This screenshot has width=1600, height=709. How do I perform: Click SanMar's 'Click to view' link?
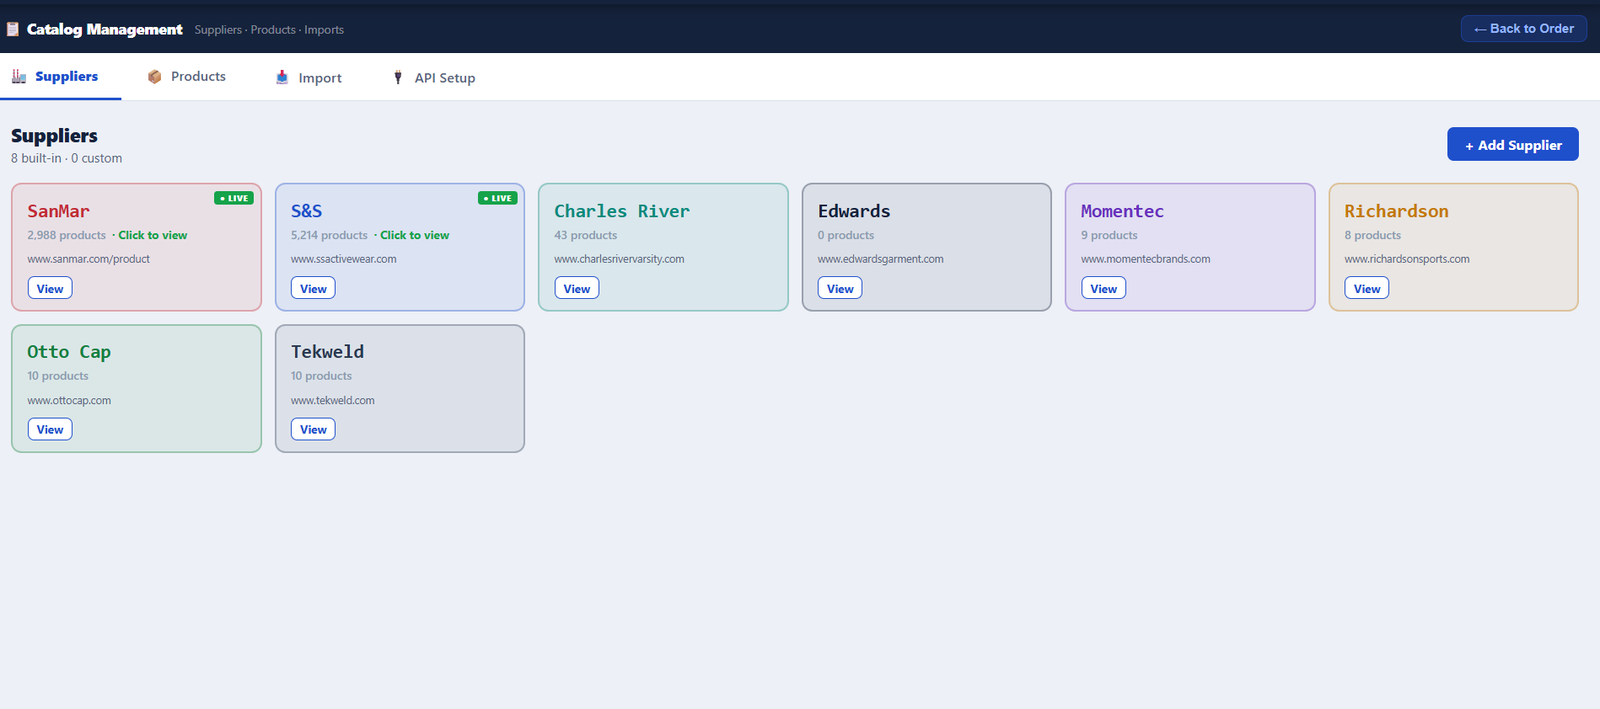[x=152, y=235]
